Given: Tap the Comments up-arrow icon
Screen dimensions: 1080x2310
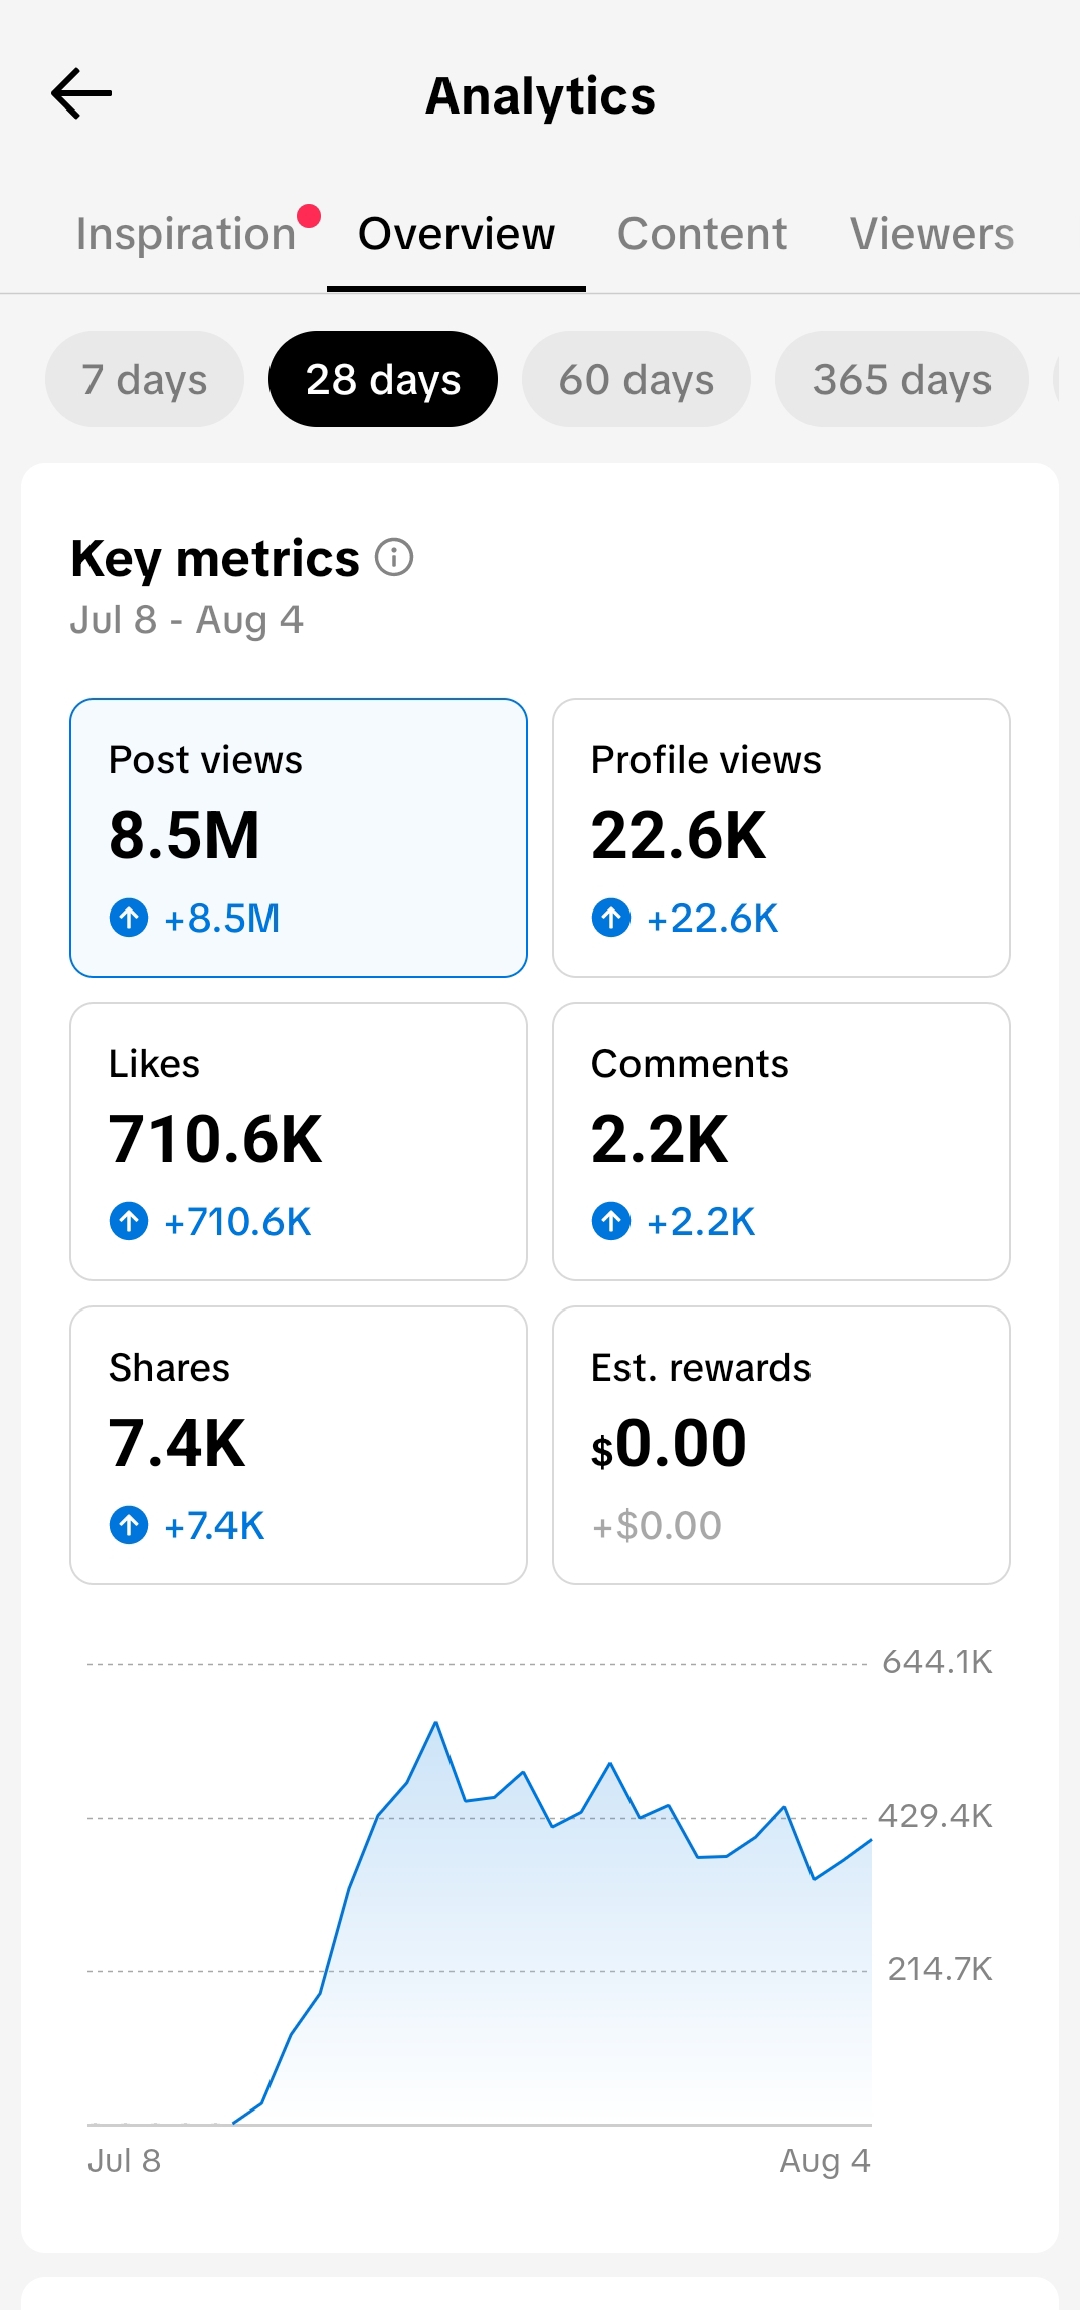Looking at the screenshot, I should (x=611, y=1221).
